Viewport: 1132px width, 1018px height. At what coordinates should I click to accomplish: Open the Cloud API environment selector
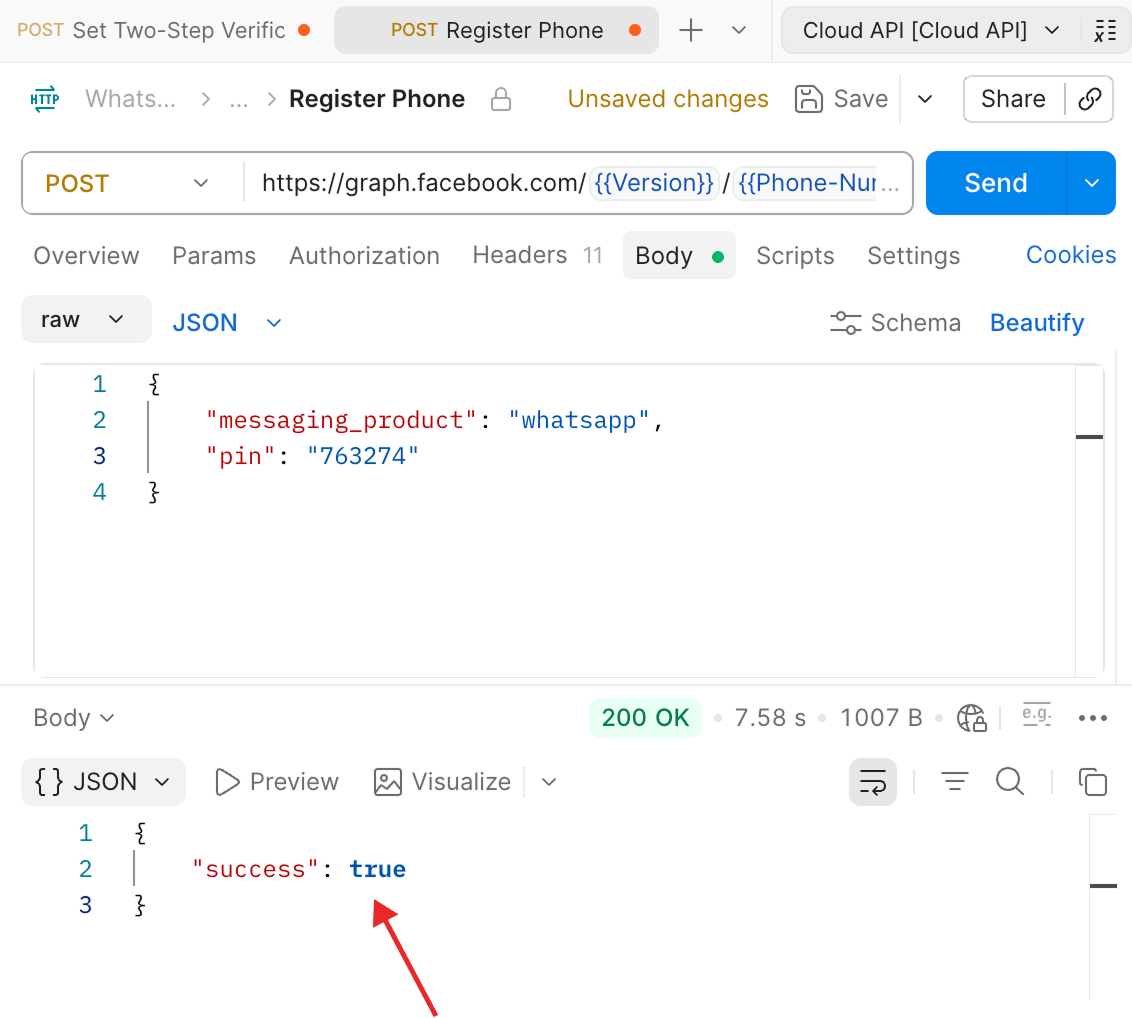click(x=931, y=30)
